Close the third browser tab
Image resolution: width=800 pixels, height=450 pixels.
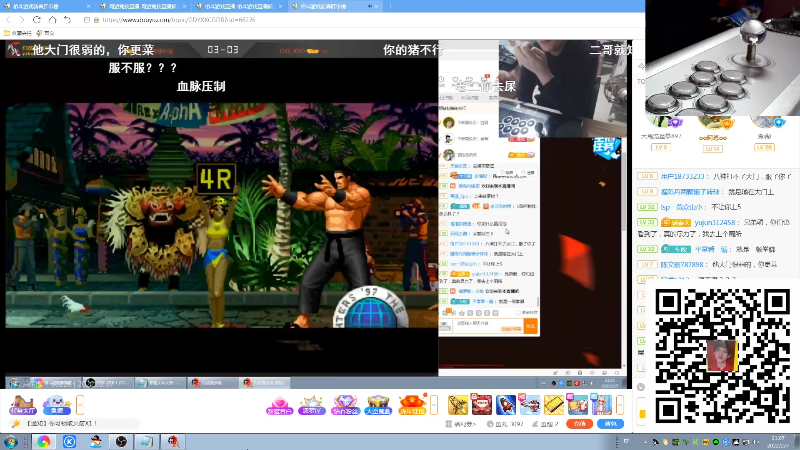(280, 6)
